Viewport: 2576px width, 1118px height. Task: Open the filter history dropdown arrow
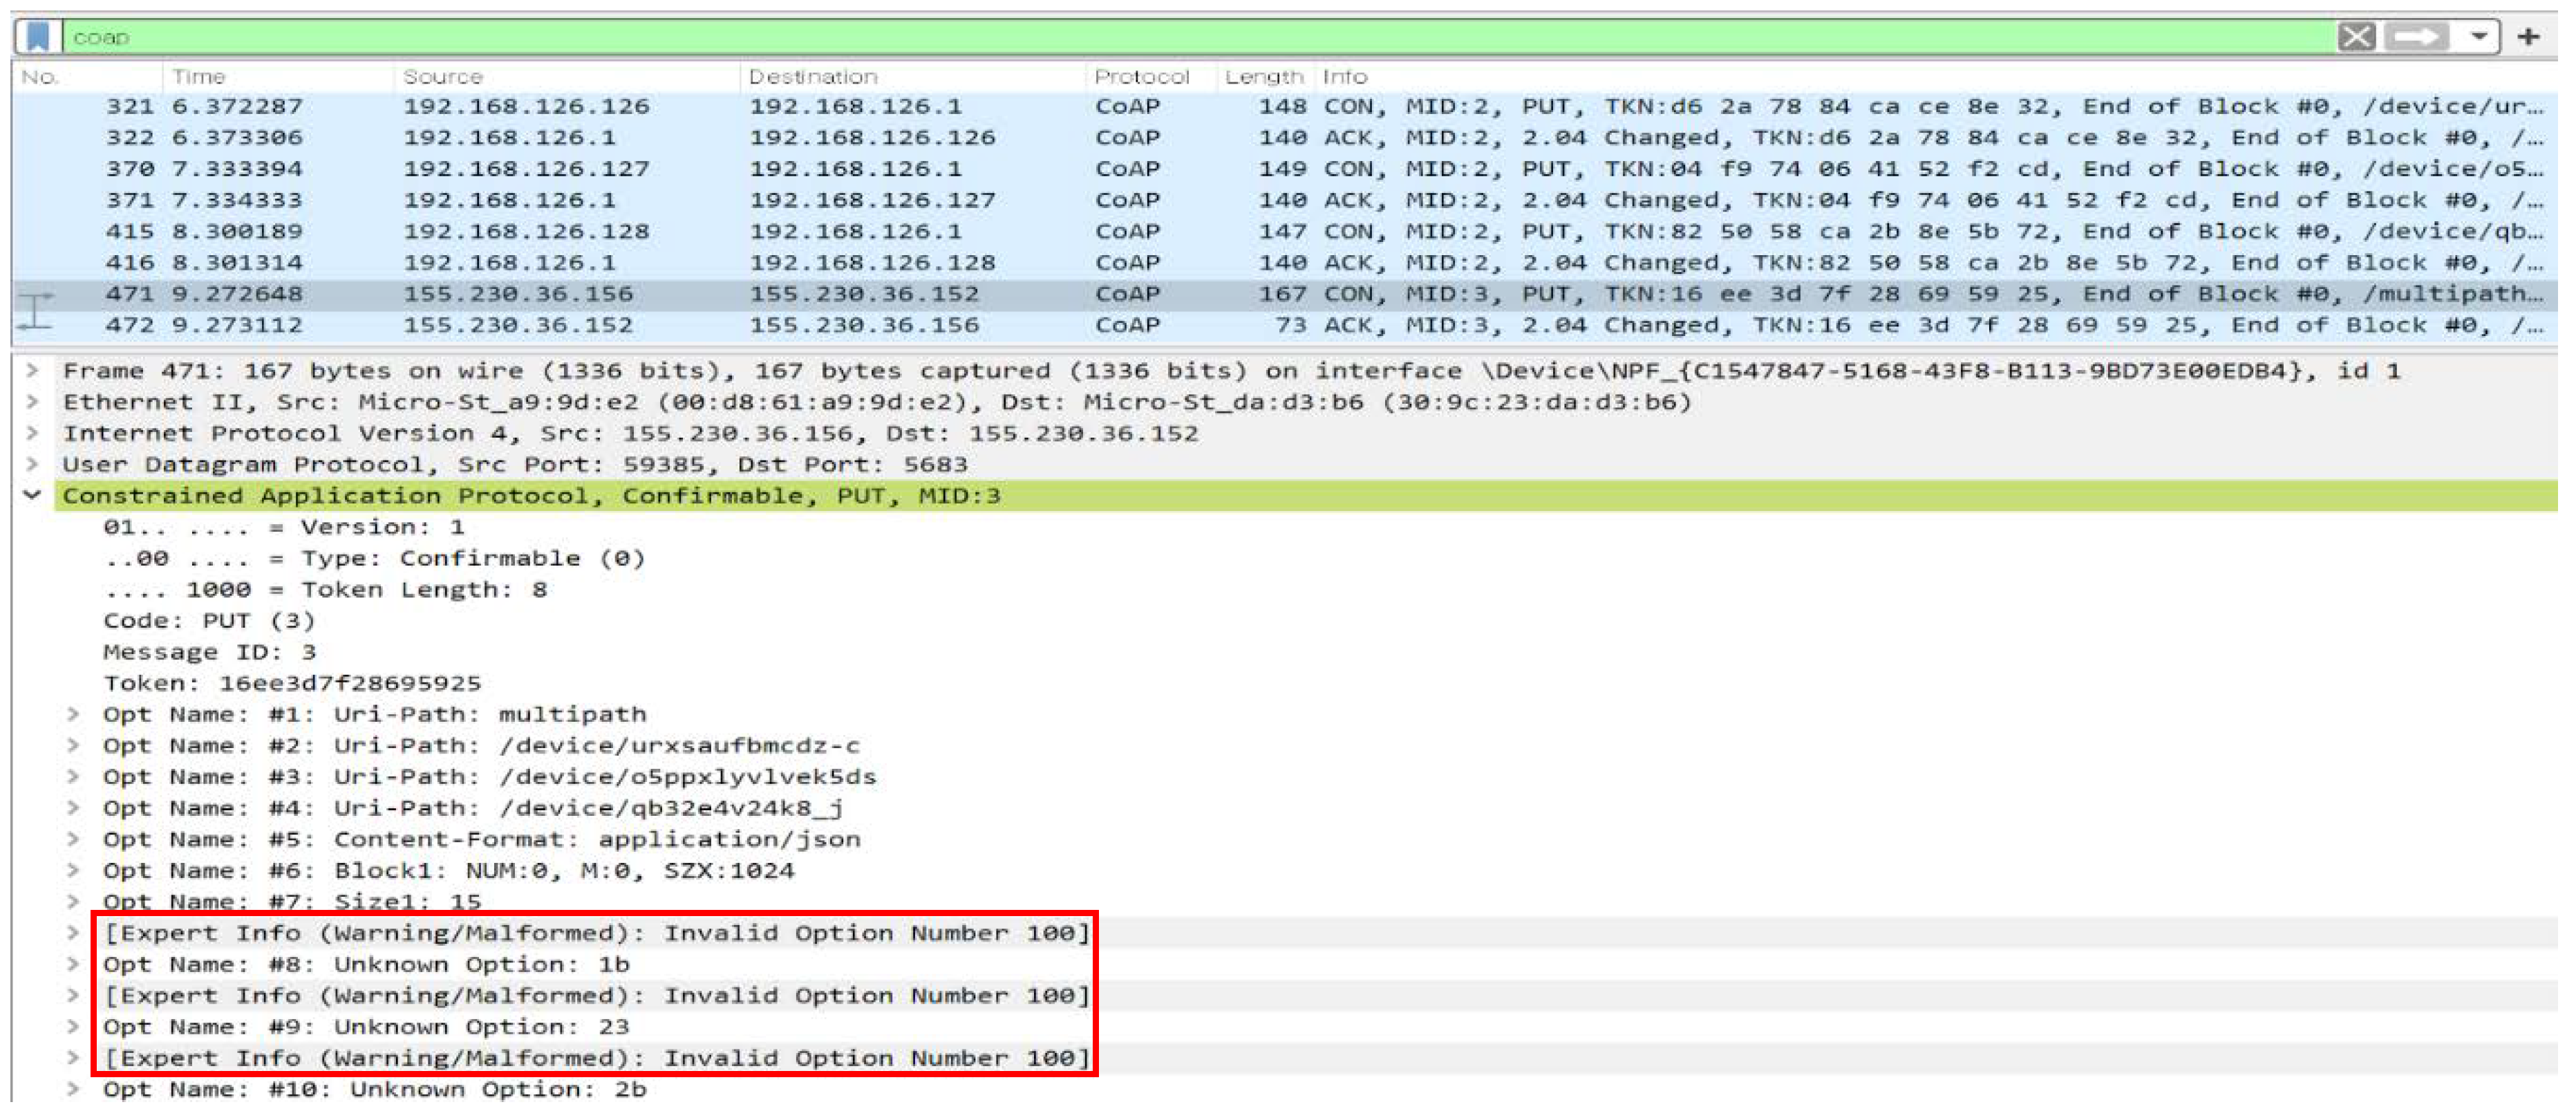click(x=2478, y=37)
